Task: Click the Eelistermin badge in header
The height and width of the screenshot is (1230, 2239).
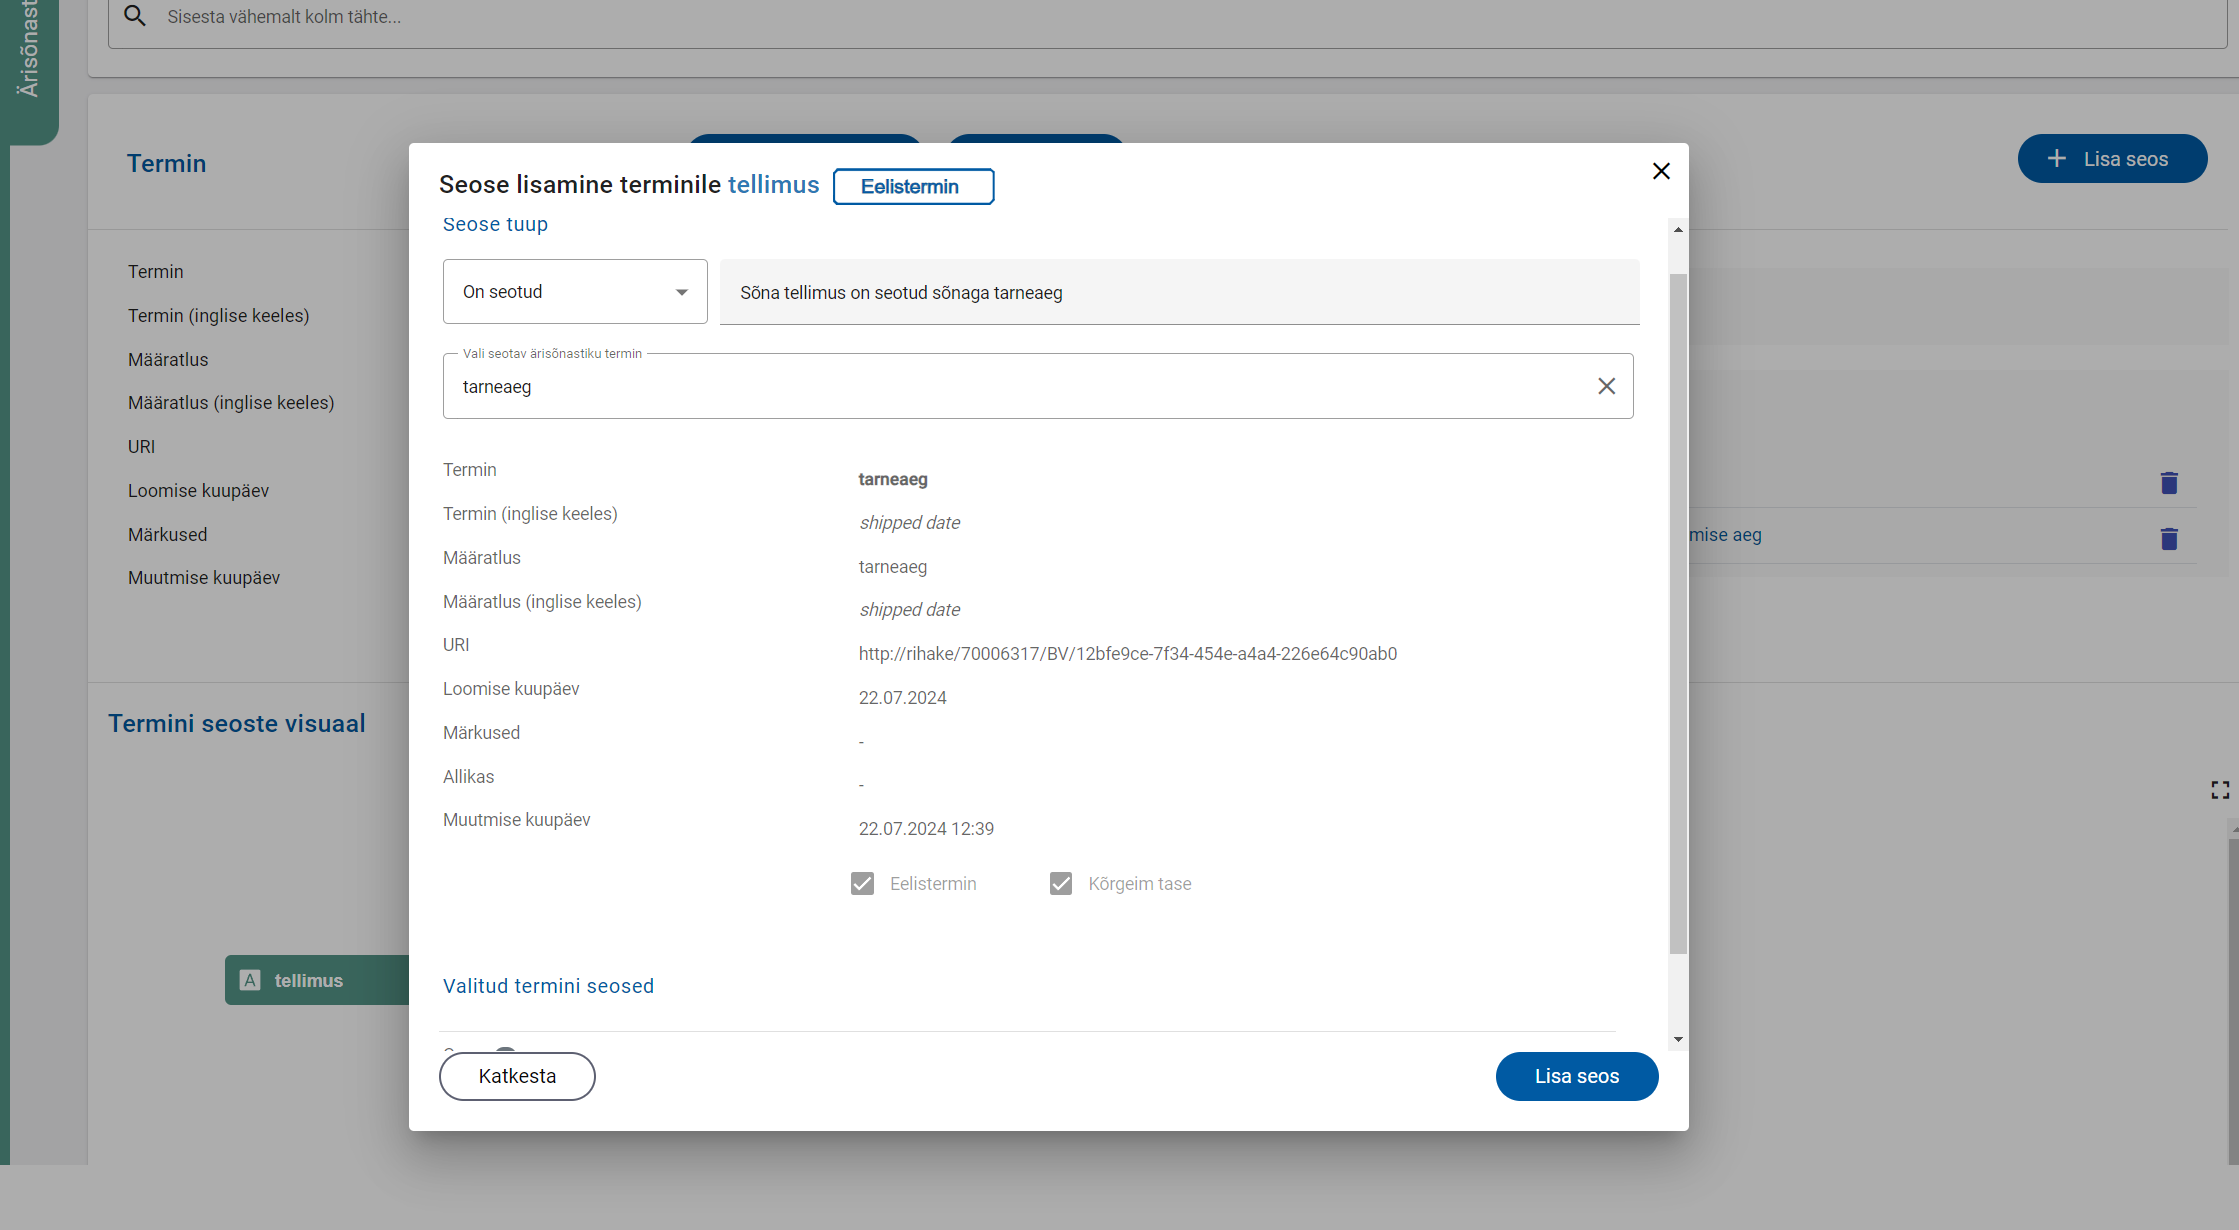Action: click(912, 187)
